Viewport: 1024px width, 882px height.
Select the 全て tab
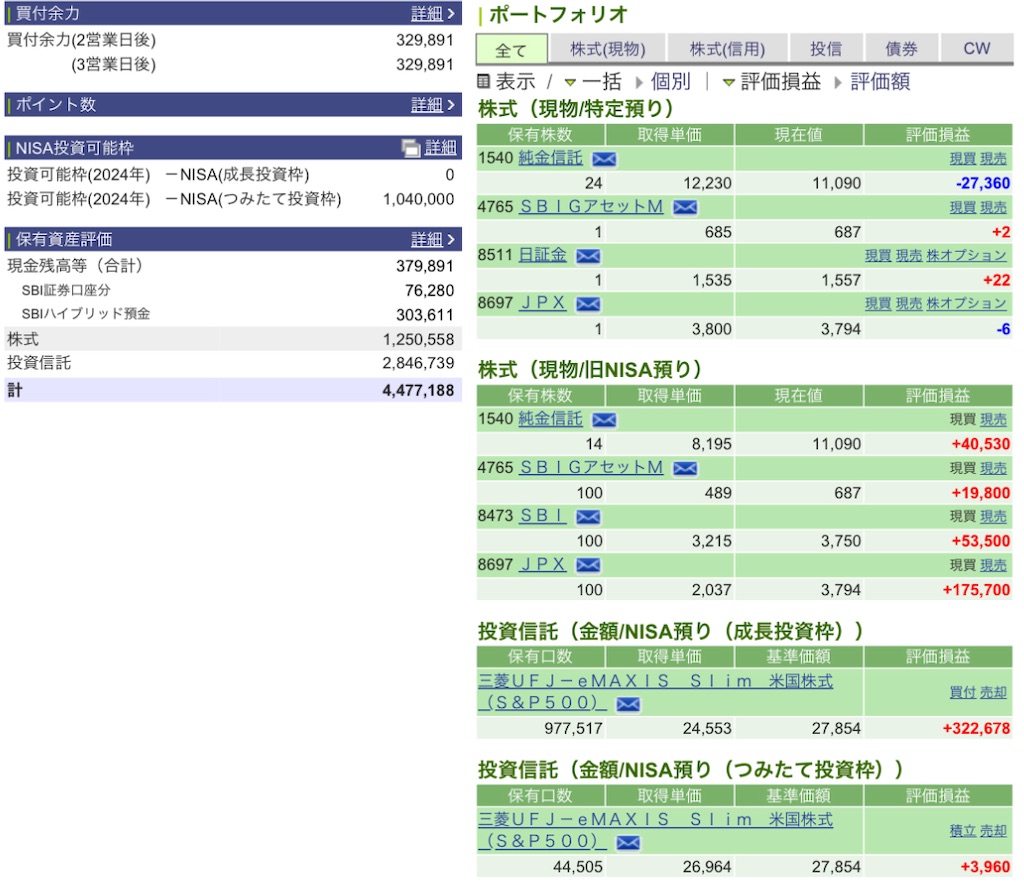pos(511,50)
